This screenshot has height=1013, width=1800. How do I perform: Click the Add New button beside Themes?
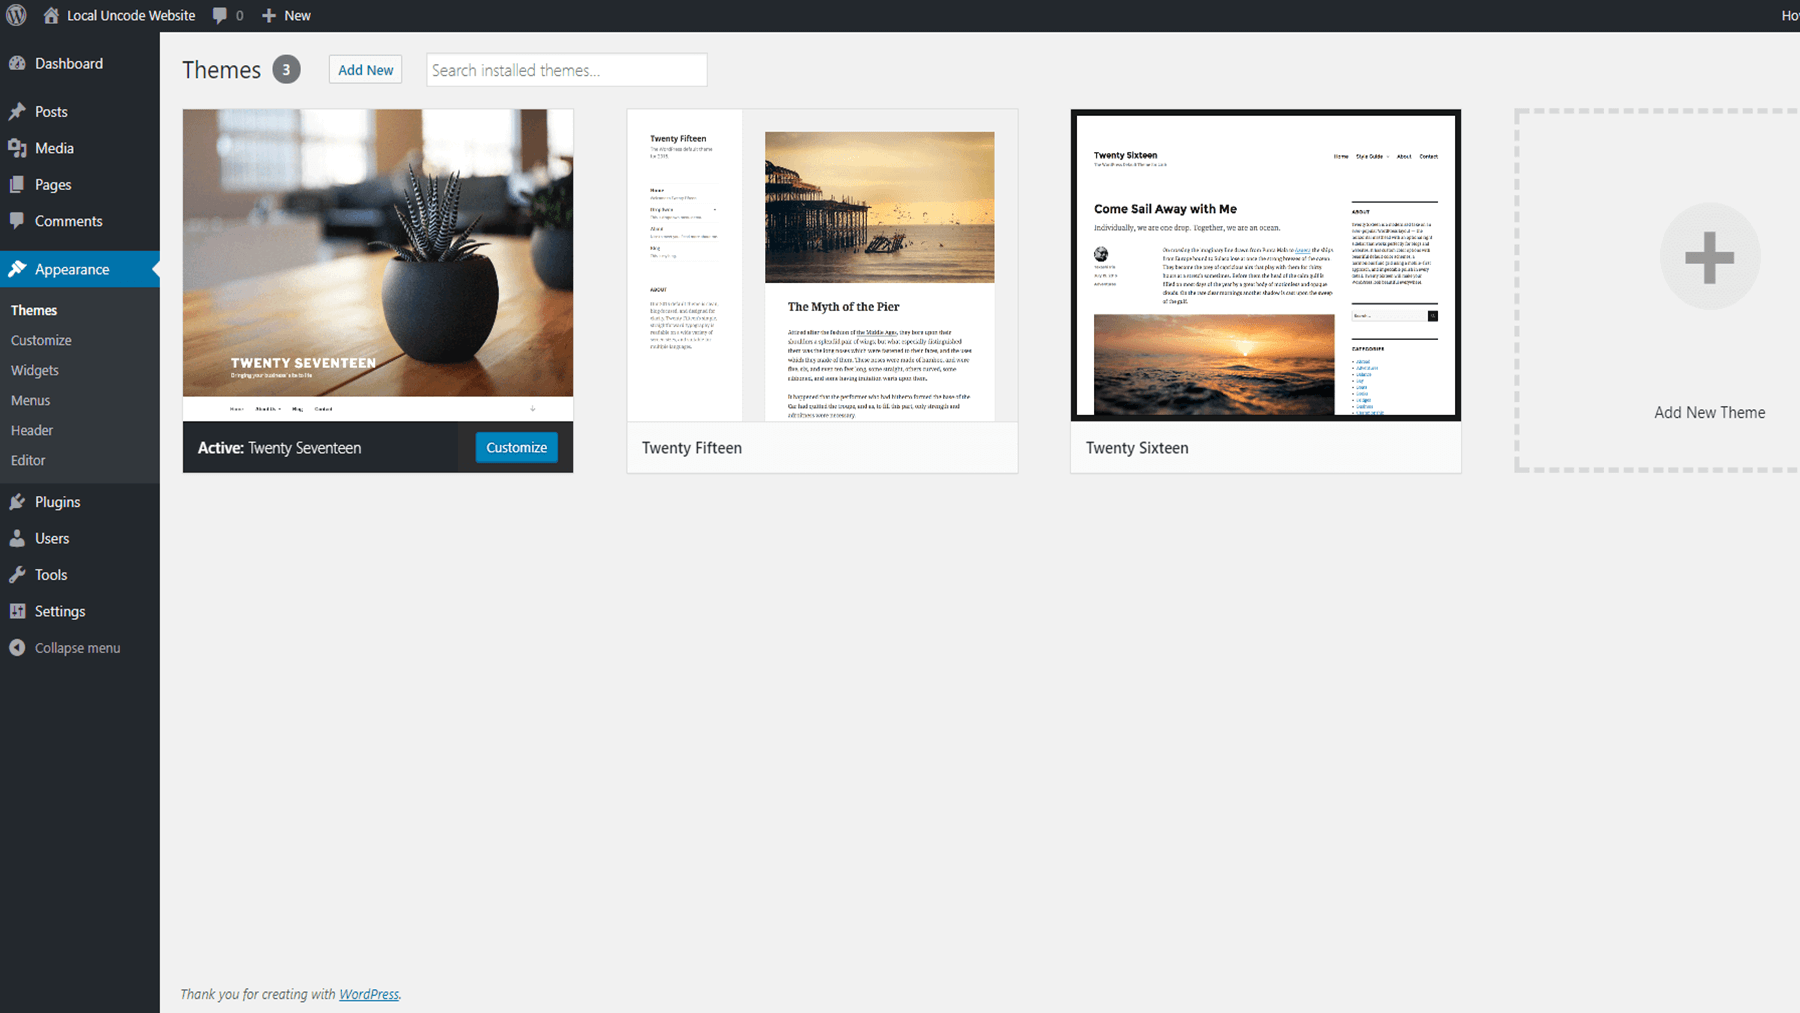(x=365, y=70)
